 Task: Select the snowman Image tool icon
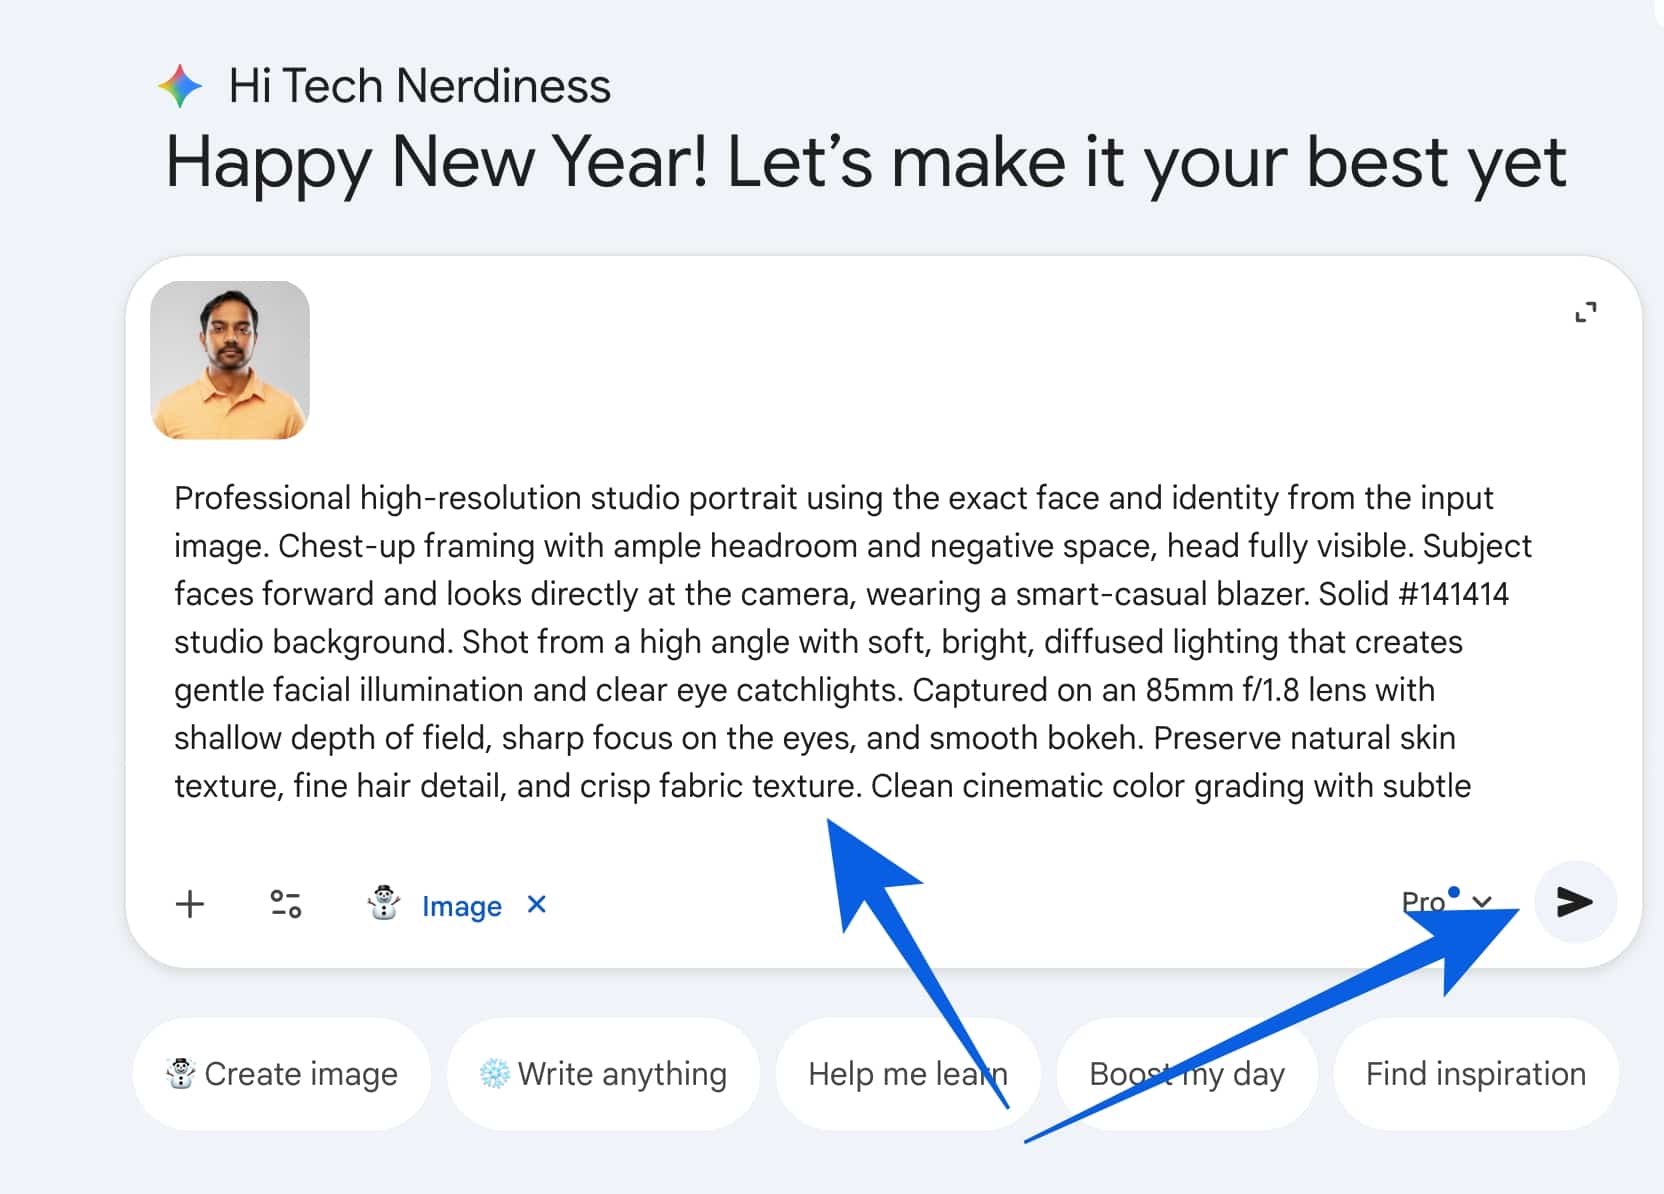[x=386, y=905]
